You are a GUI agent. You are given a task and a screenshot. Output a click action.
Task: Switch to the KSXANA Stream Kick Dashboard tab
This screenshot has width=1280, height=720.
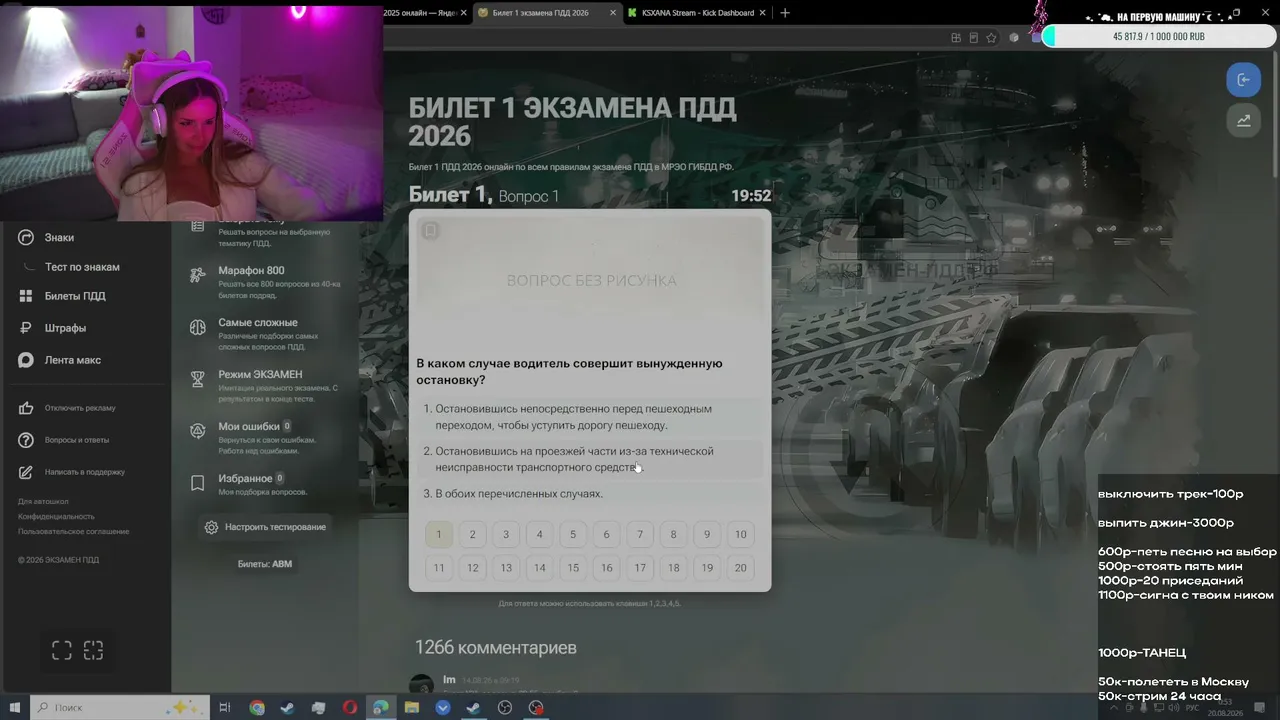coord(698,13)
